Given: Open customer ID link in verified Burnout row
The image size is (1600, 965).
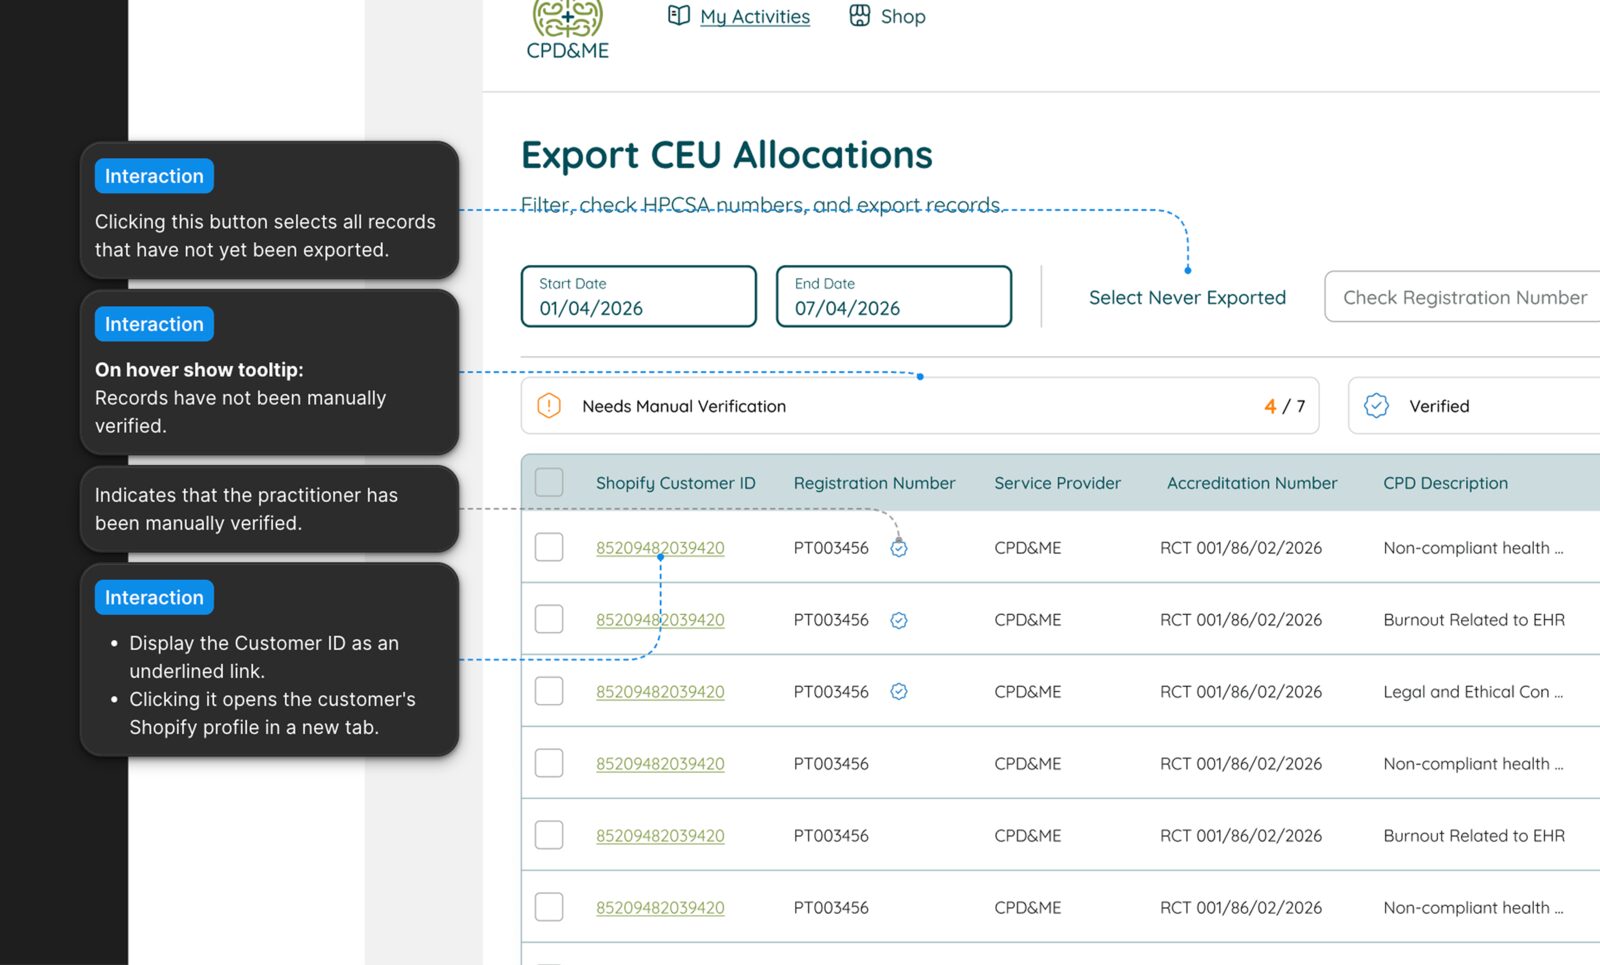Looking at the screenshot, I should pos(660,620).
